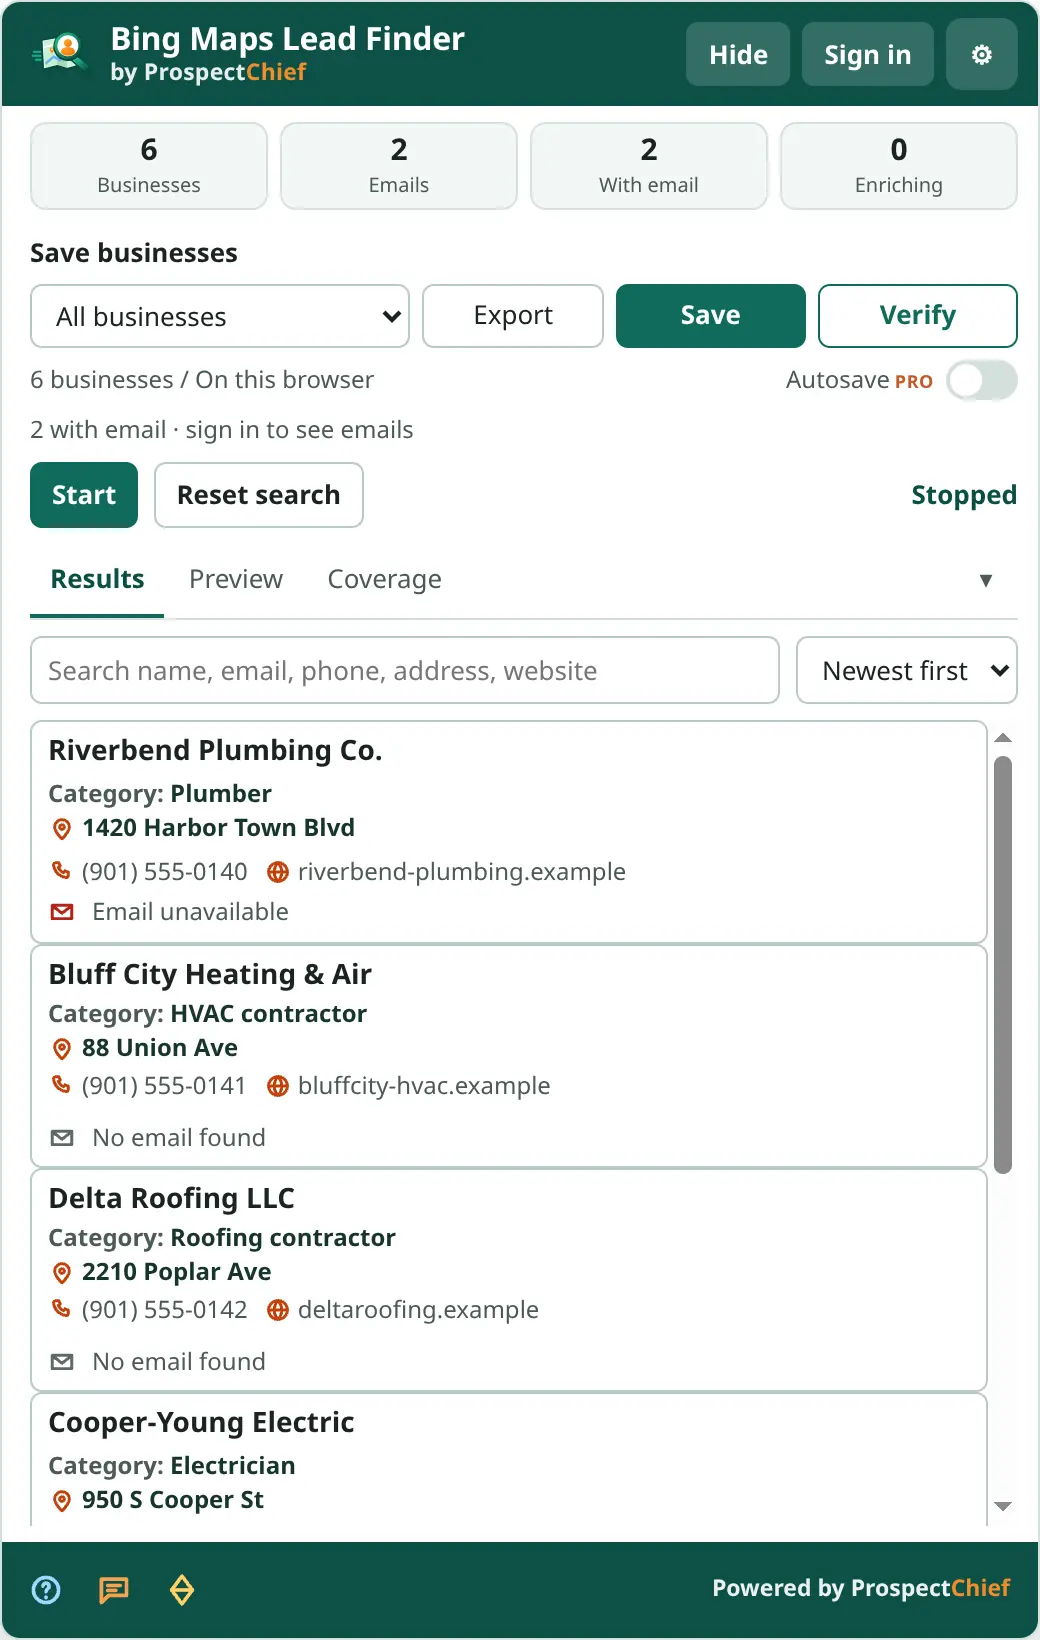Switch to the Preview tab
This screenshot has height=1640, width=1040.
(x=236, y=579)
